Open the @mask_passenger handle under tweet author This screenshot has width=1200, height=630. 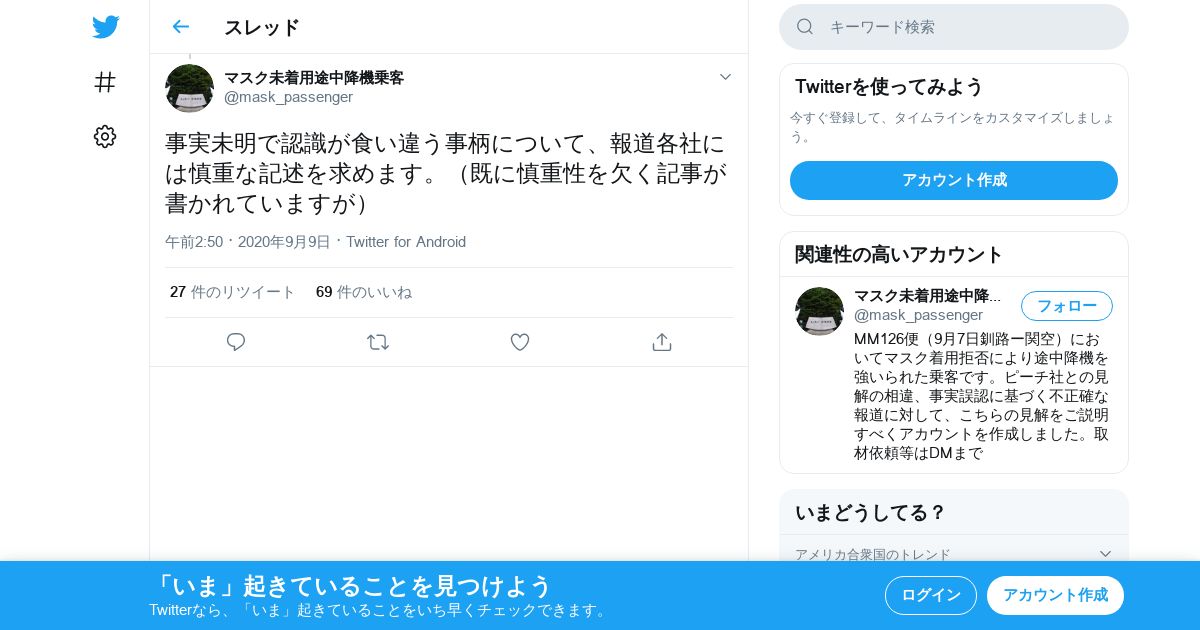click(x=288, y=97)
